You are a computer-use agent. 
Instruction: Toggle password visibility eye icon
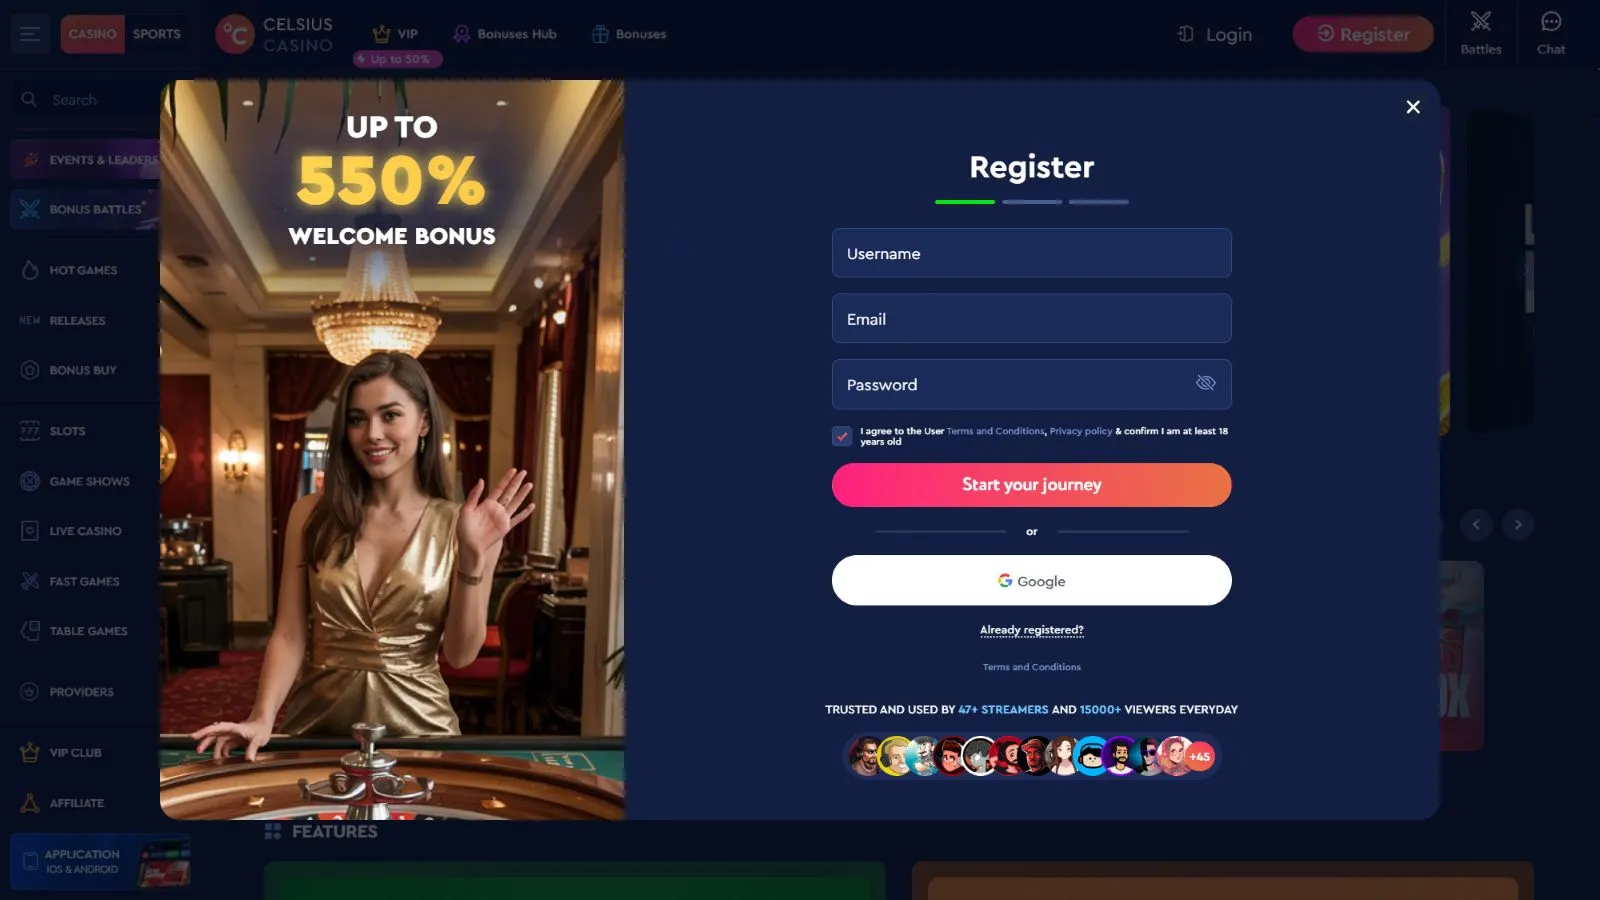click(x=1206, y=383)
